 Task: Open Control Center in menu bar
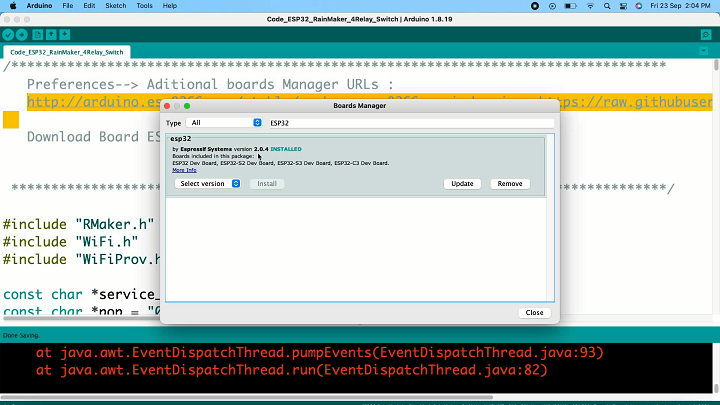[623, 6]
